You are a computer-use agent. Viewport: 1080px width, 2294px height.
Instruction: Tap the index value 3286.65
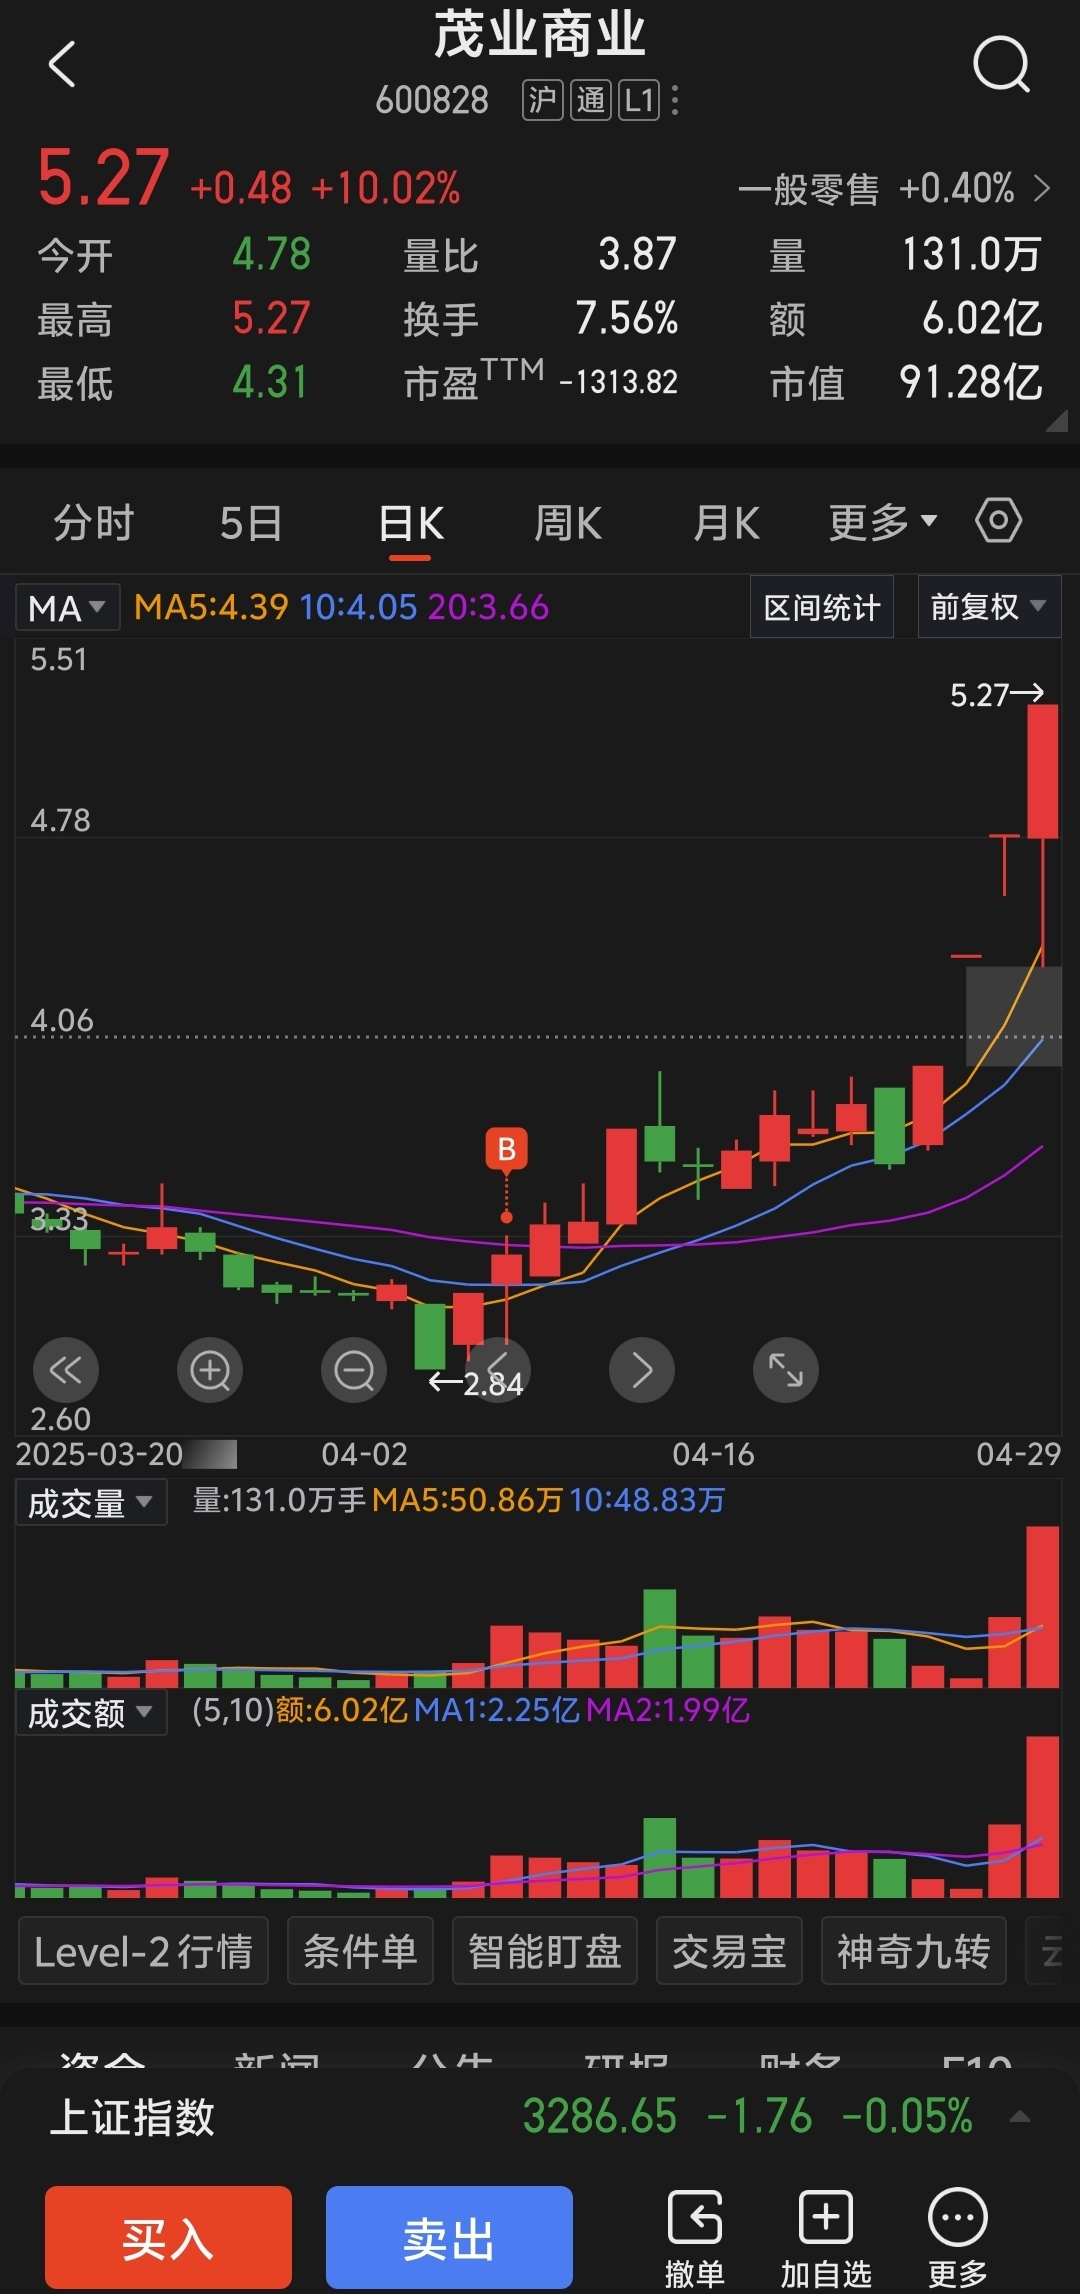[600, 2117]
